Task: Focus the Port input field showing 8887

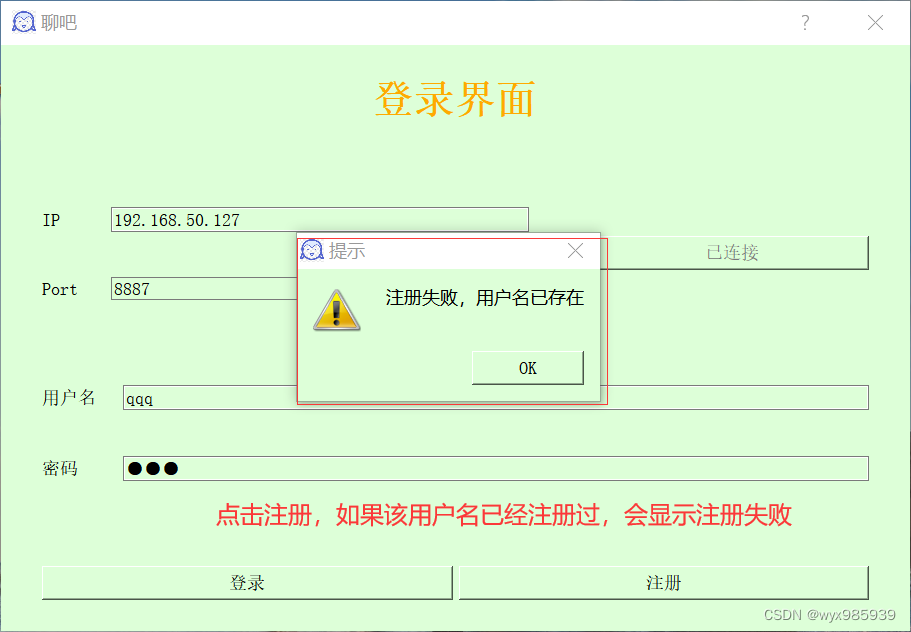Action: click(x=204, y=289)
